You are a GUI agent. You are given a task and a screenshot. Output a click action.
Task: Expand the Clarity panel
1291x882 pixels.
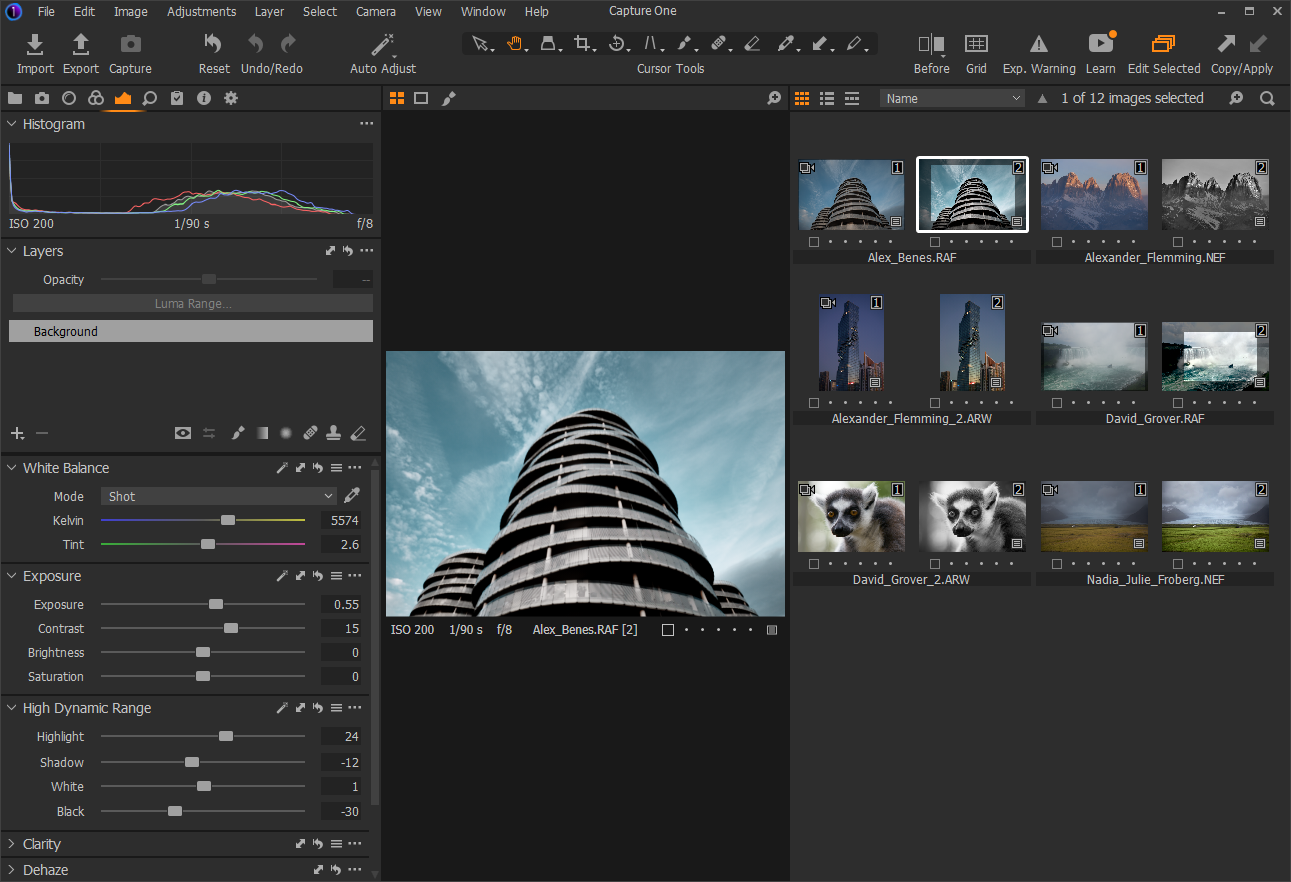[12, 844]
